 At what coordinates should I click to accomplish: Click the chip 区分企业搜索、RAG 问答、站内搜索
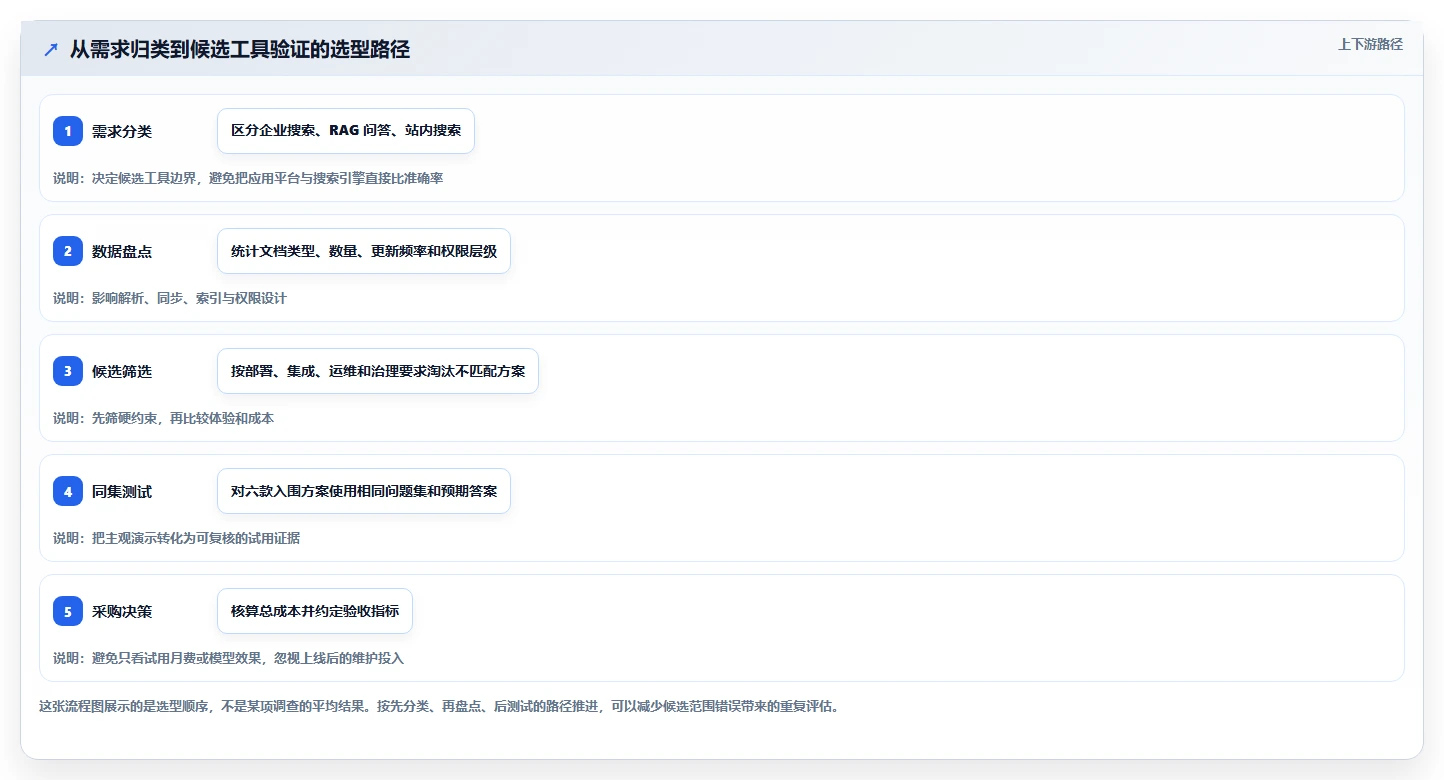click(346, 131)
